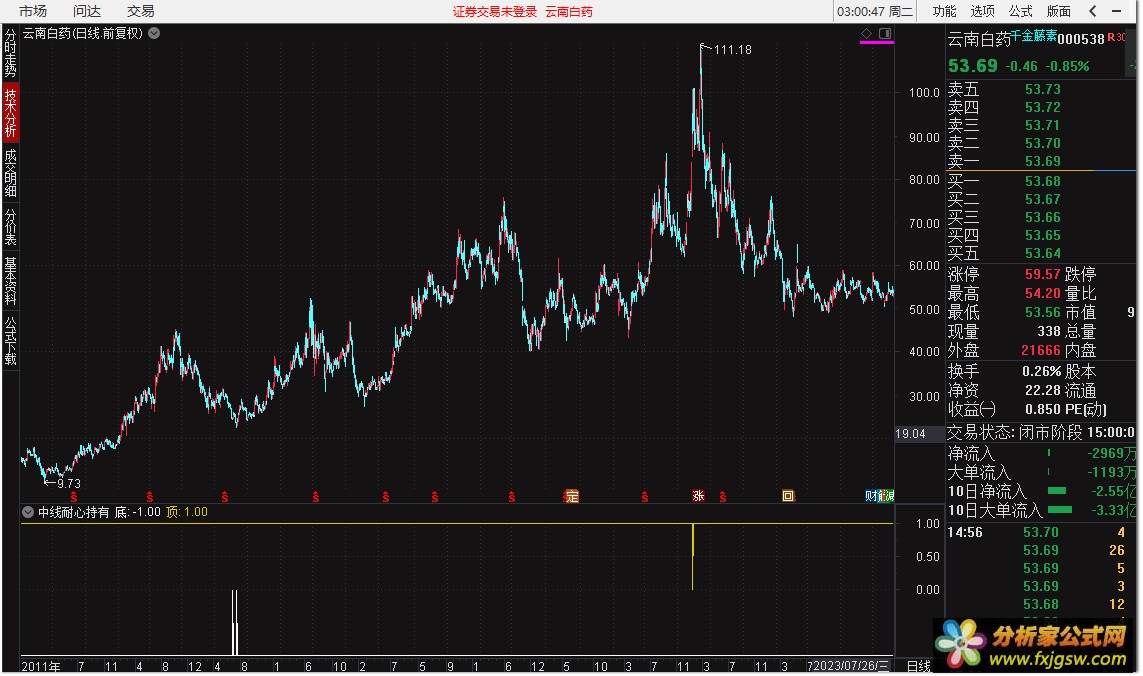Click the 最高 value 54.20
This screenshot has height=676, width=1143.
[1042, 293]
